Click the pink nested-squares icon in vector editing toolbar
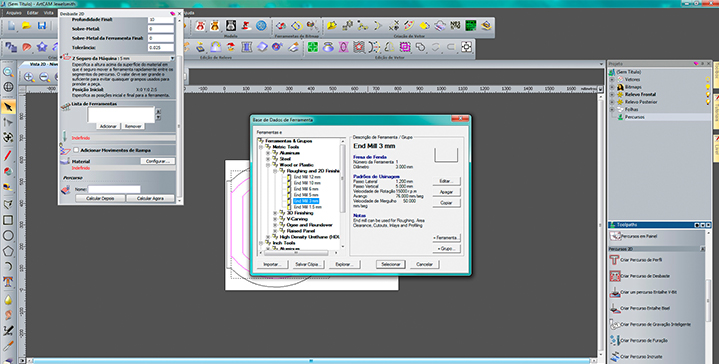 (x=405, y=47)
